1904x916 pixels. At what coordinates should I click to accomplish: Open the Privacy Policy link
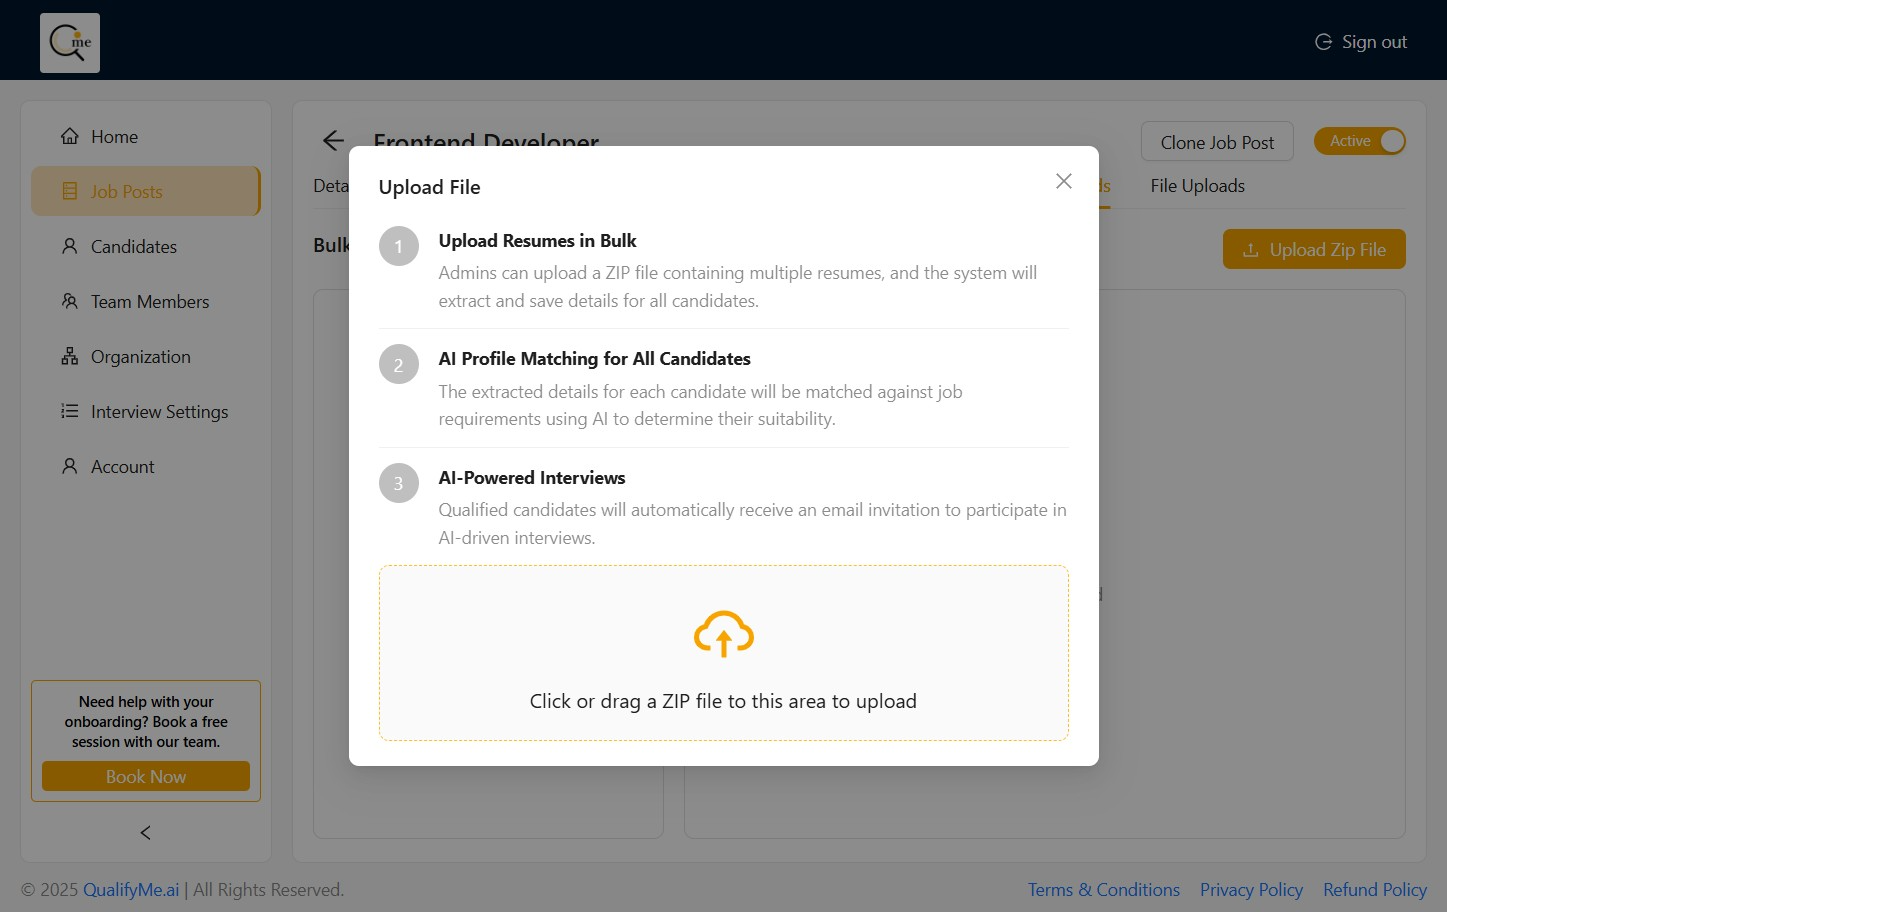[1251, 890]
